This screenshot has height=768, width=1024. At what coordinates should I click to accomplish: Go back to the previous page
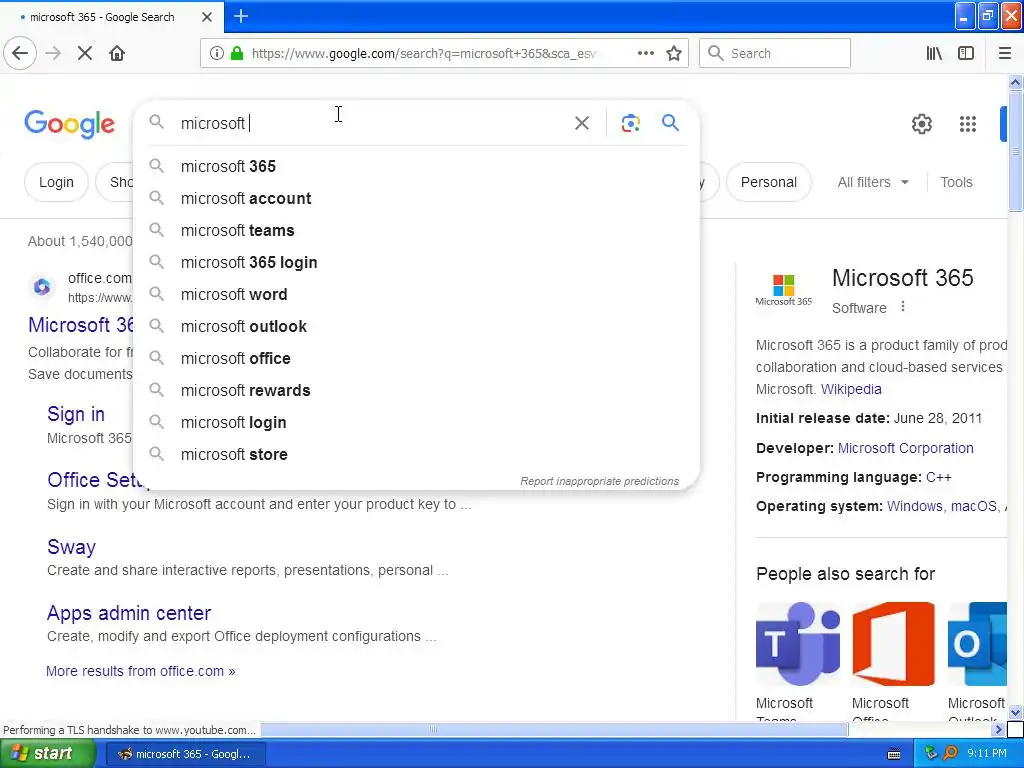tap(20, 53)
